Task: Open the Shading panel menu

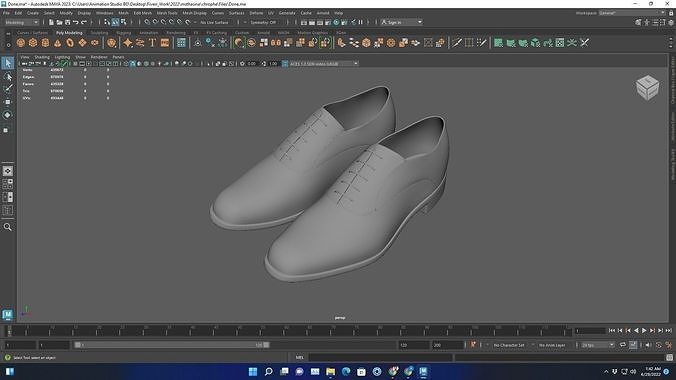Action: click(42, 57)
